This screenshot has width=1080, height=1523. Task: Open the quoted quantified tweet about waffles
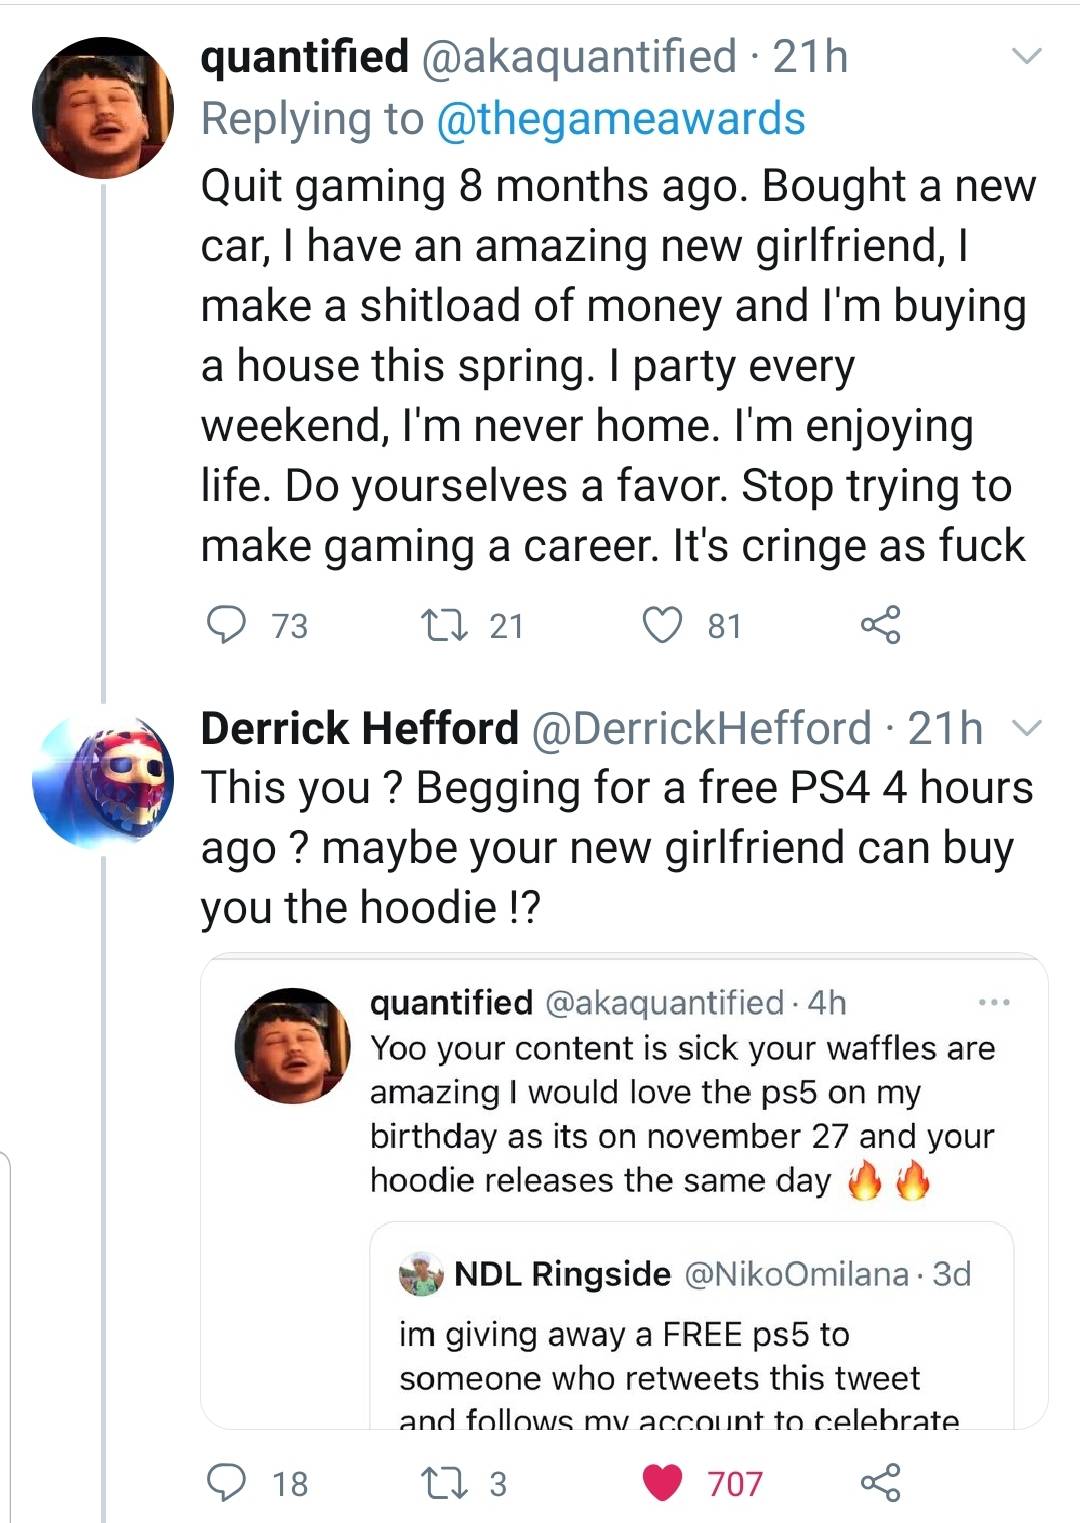tap(680, 1115)
